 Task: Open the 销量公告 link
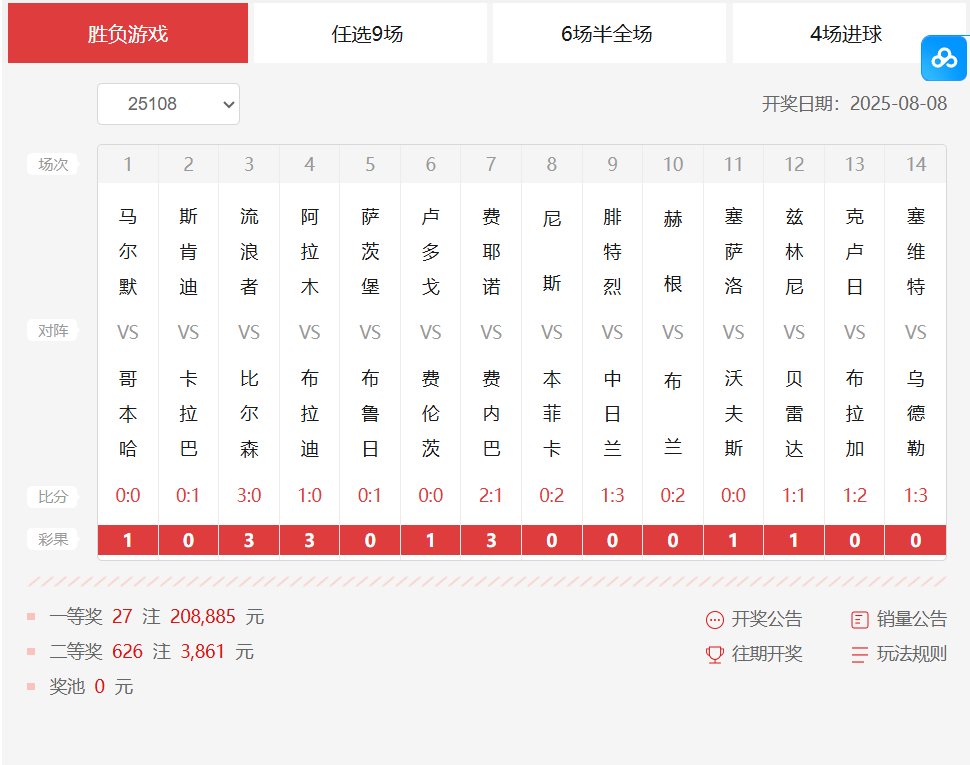(912, 619)
